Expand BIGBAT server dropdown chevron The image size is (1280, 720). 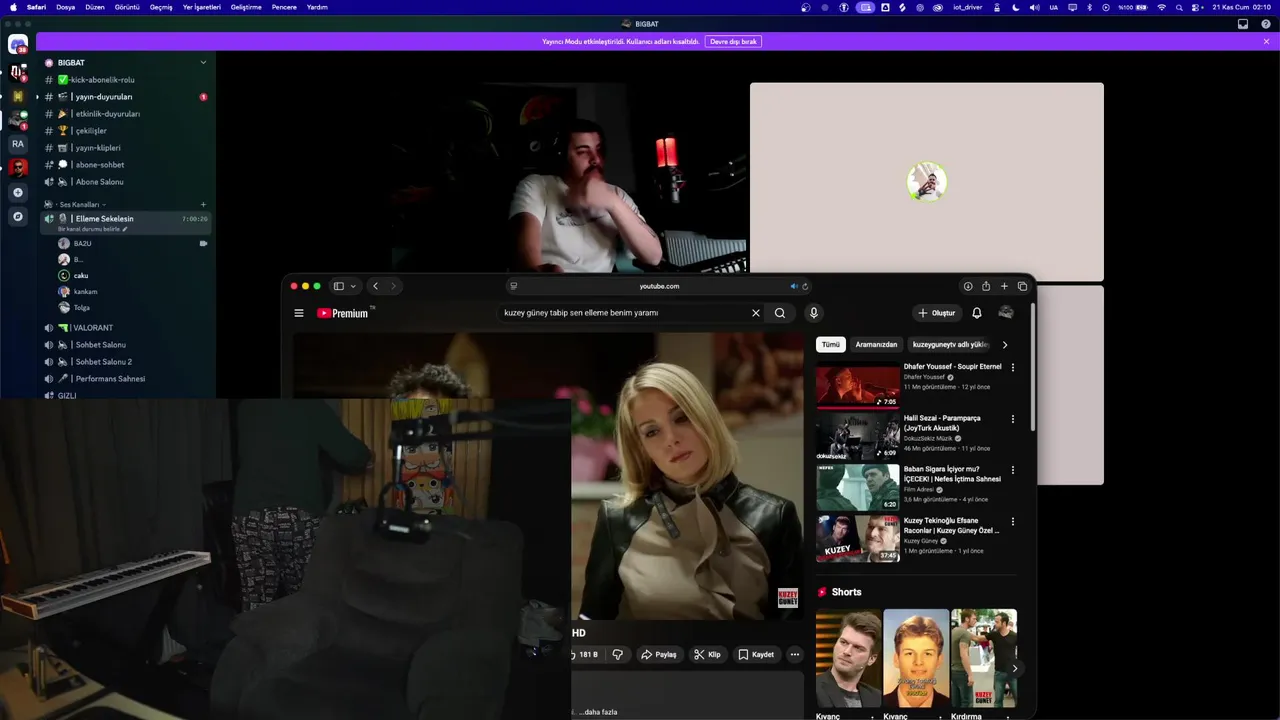(x=203, y=62)
